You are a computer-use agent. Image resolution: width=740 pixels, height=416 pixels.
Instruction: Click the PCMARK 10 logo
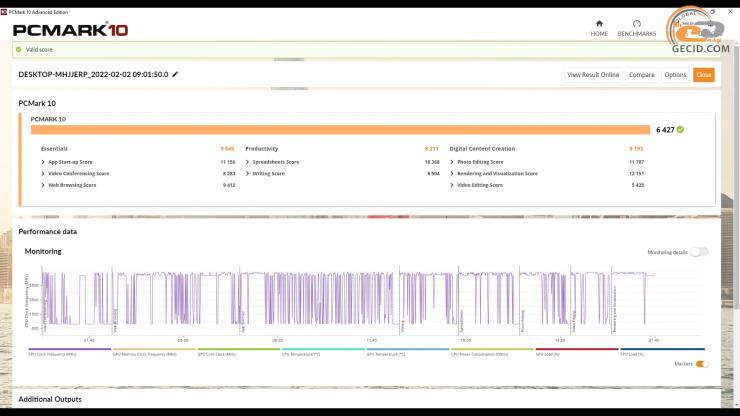[70, 30]
